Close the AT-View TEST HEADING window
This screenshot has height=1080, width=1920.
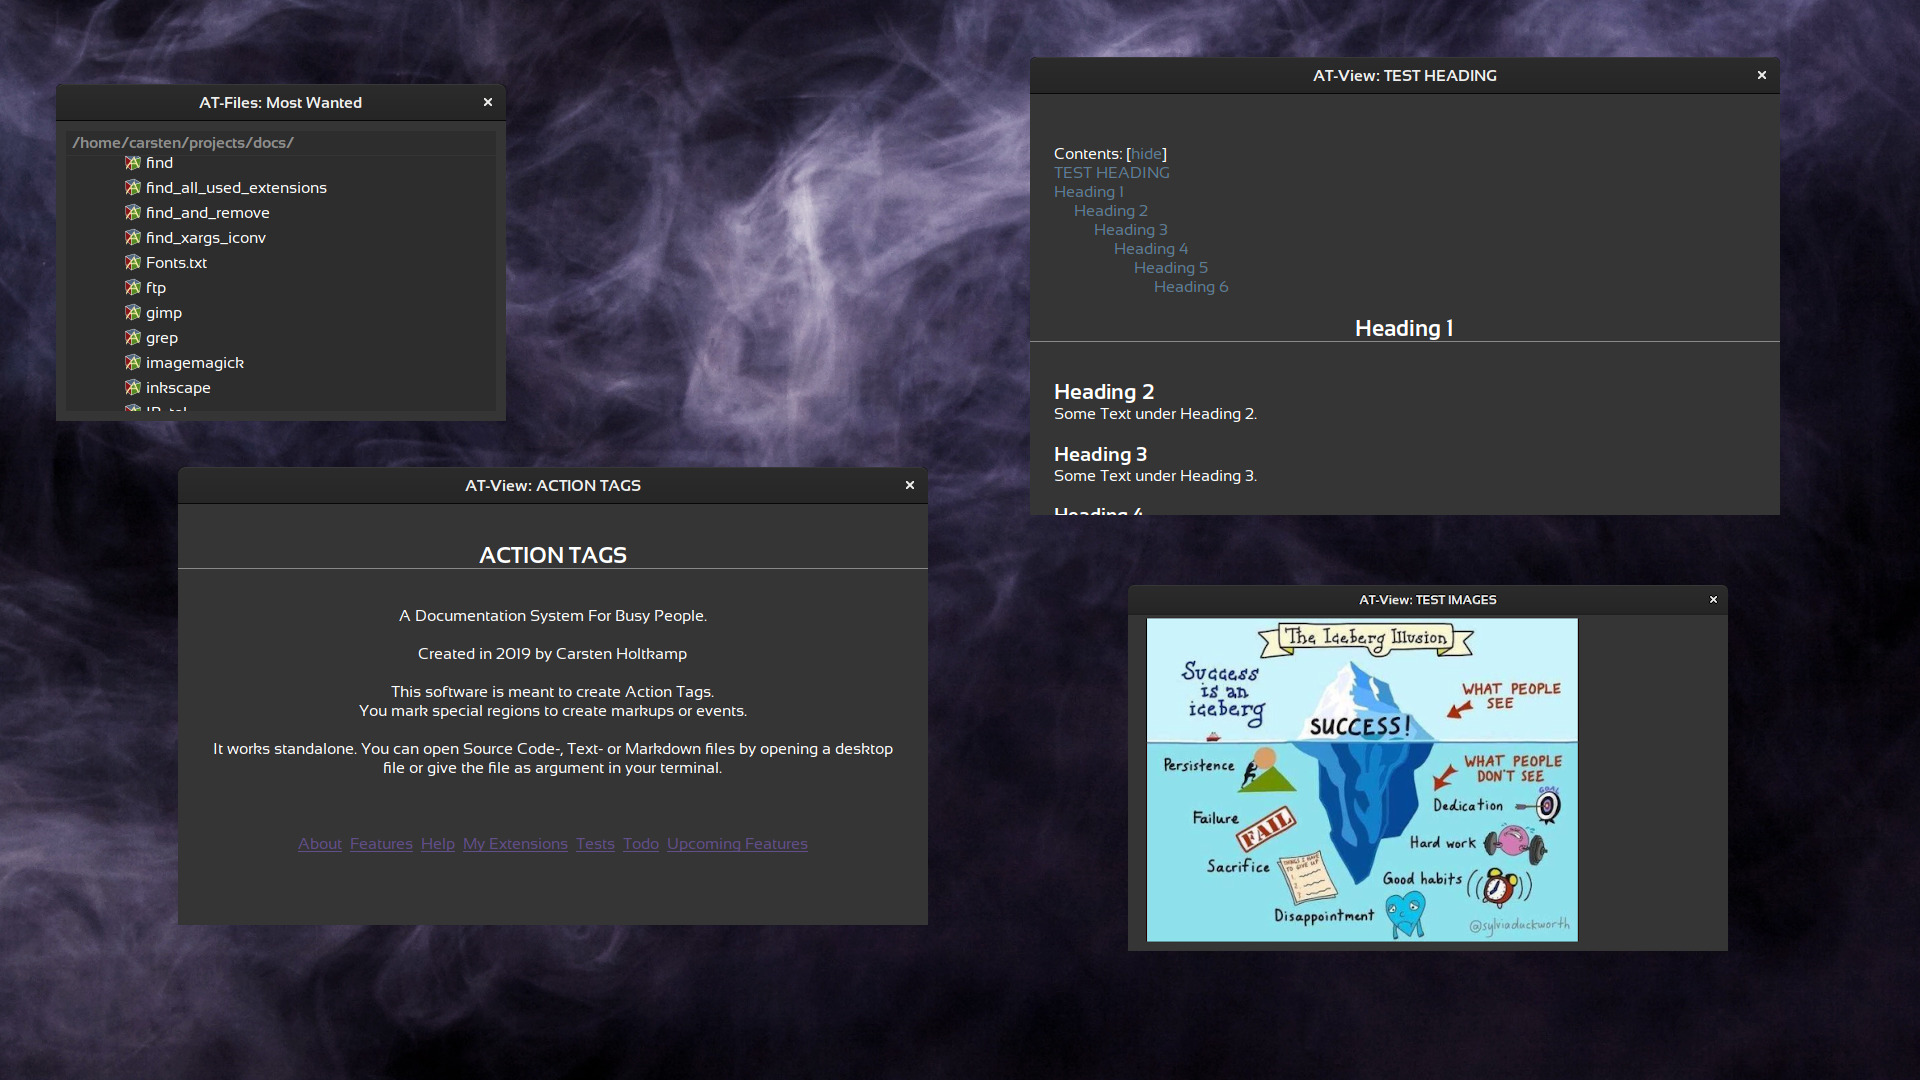1762,75
